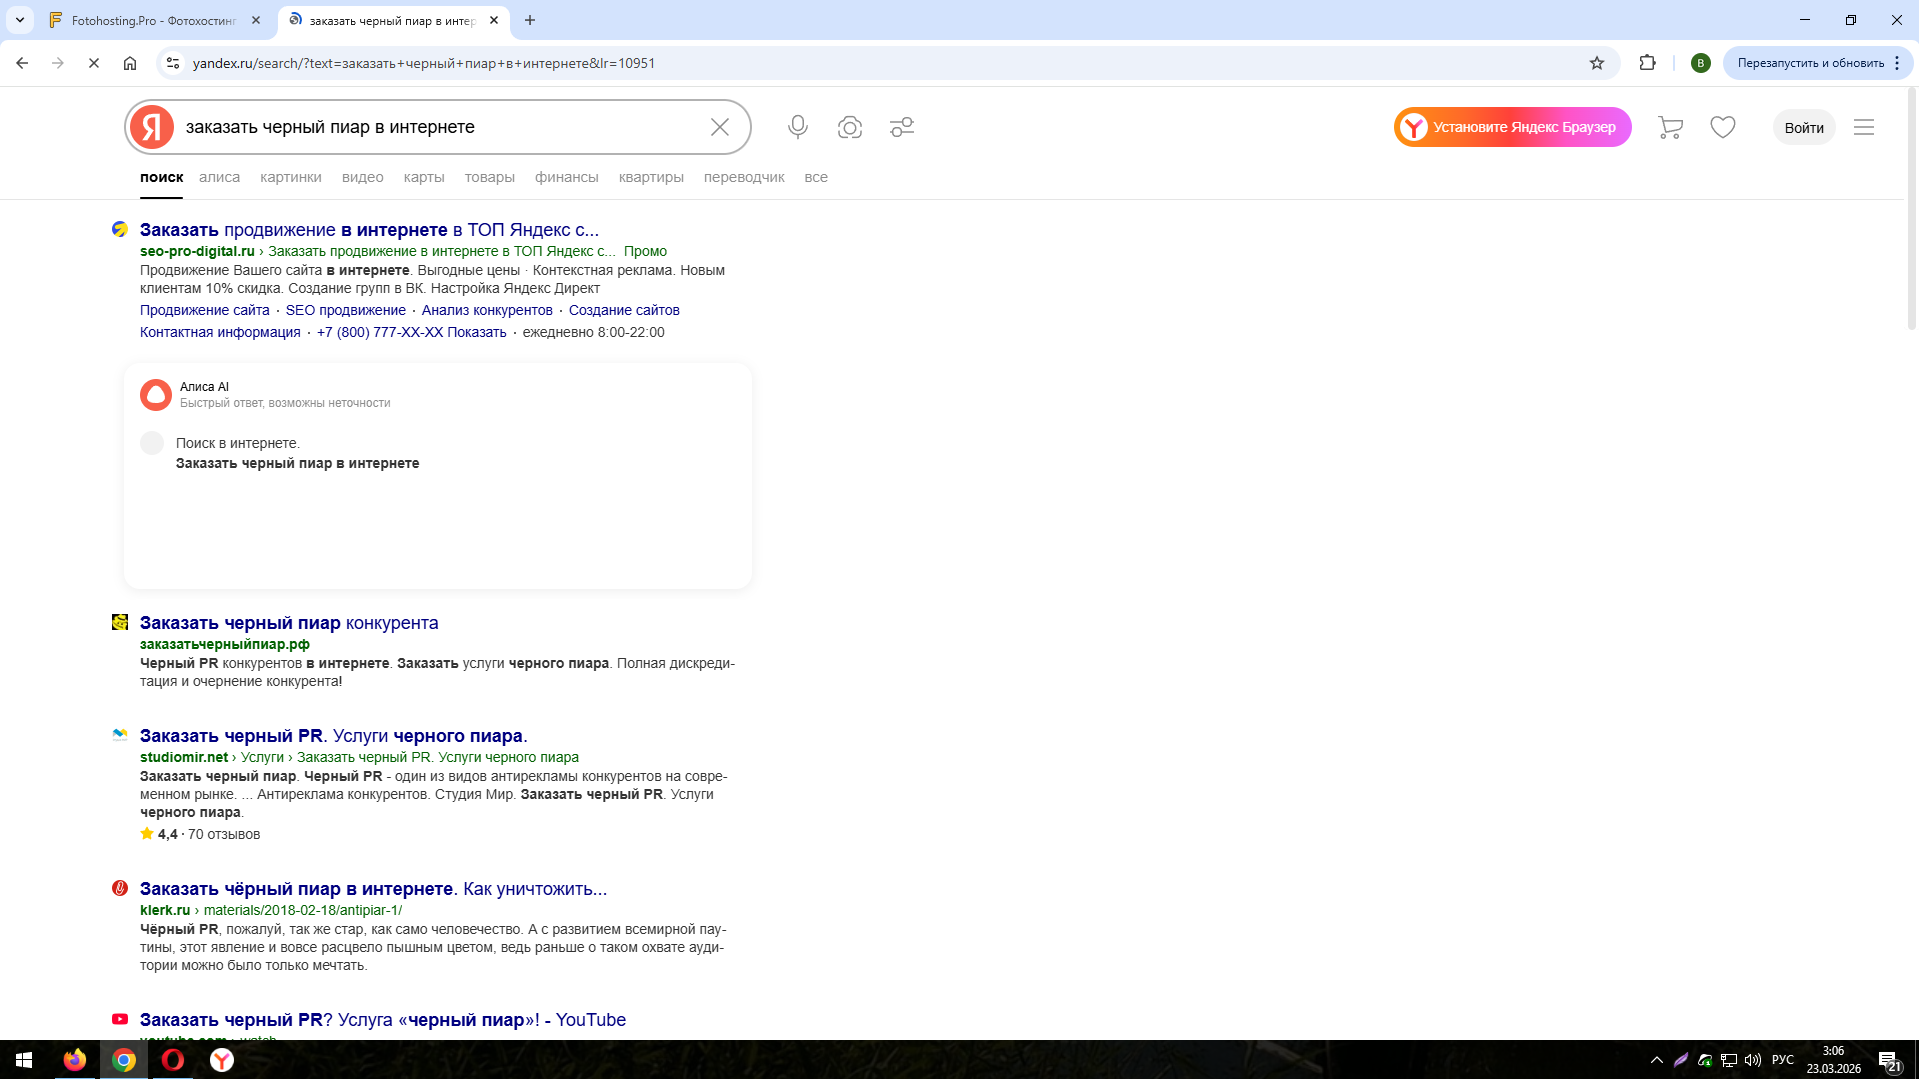Screen dimensions: 1919x1079
Task: Expand the tab search dropdown
Action: coord(20,20)
